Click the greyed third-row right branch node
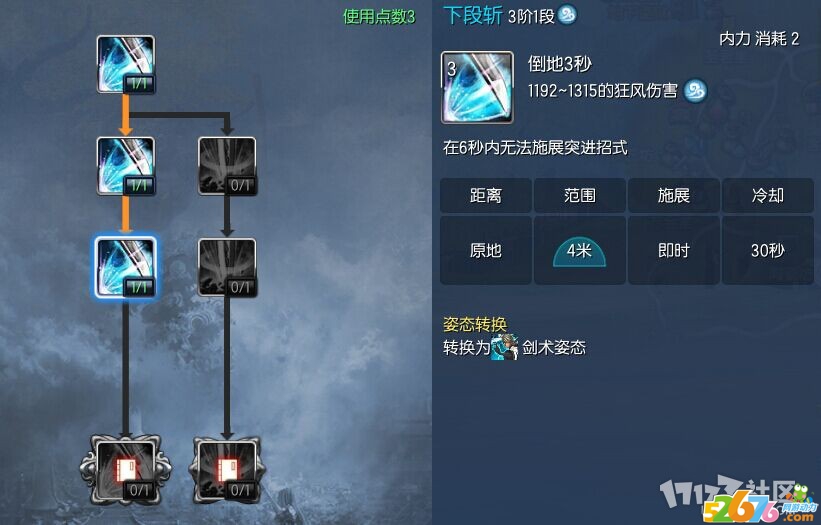The image size is (821, 525). (x=227, y=268)
